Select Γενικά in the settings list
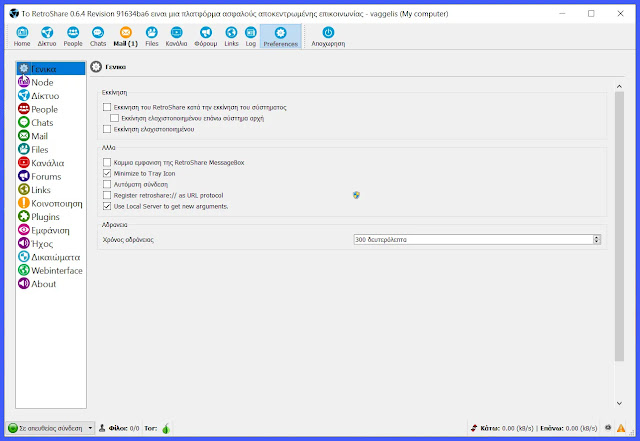This screenshot has height=441, width=640. click(x=51, y=69)
